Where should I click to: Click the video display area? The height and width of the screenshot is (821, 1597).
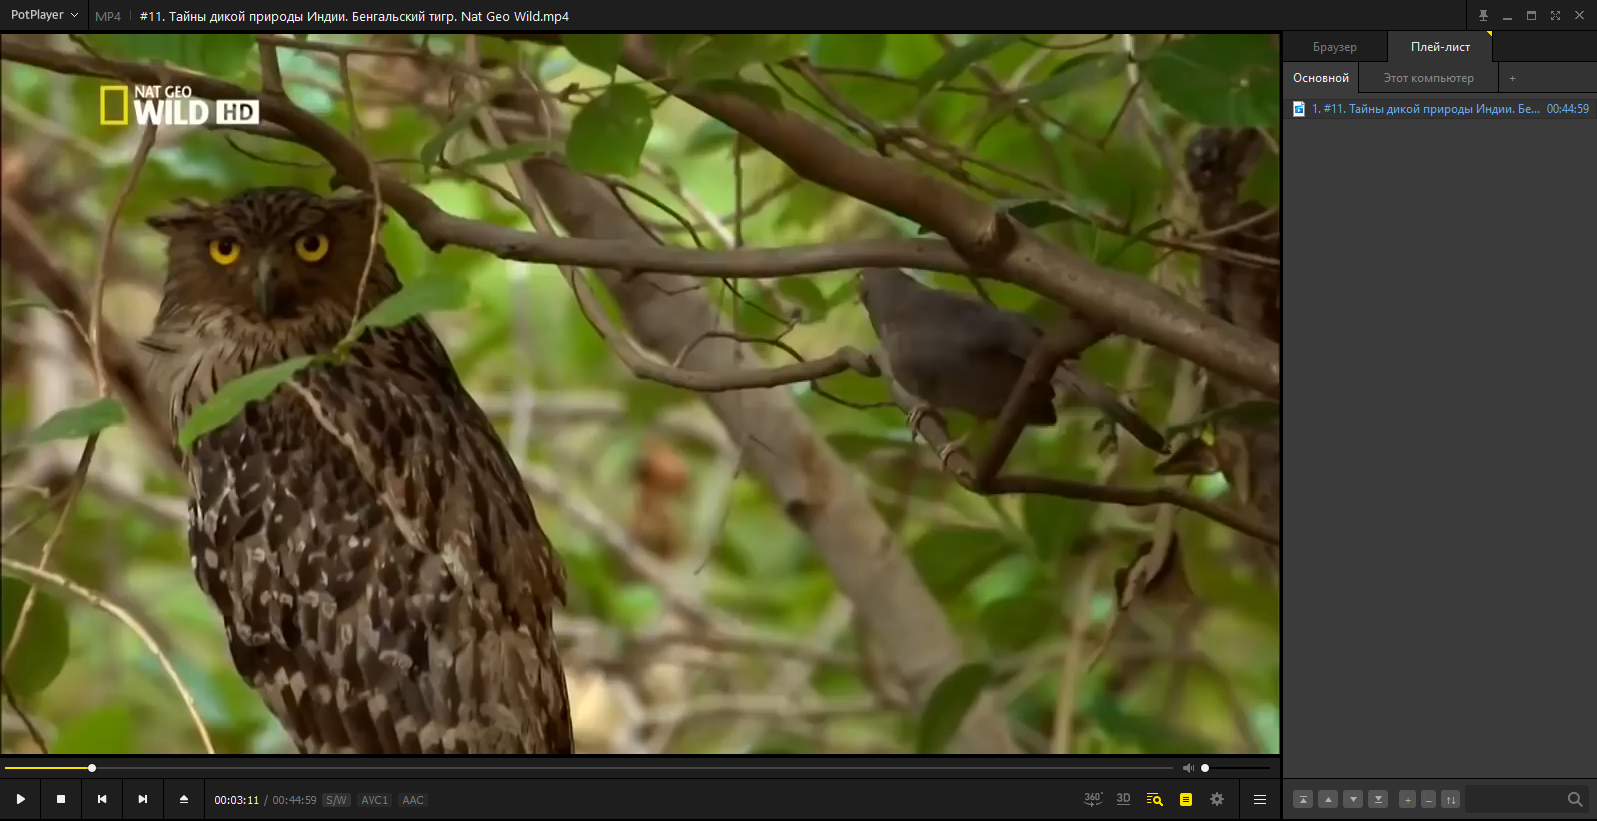pyautogui.click(x=640, y=394)
